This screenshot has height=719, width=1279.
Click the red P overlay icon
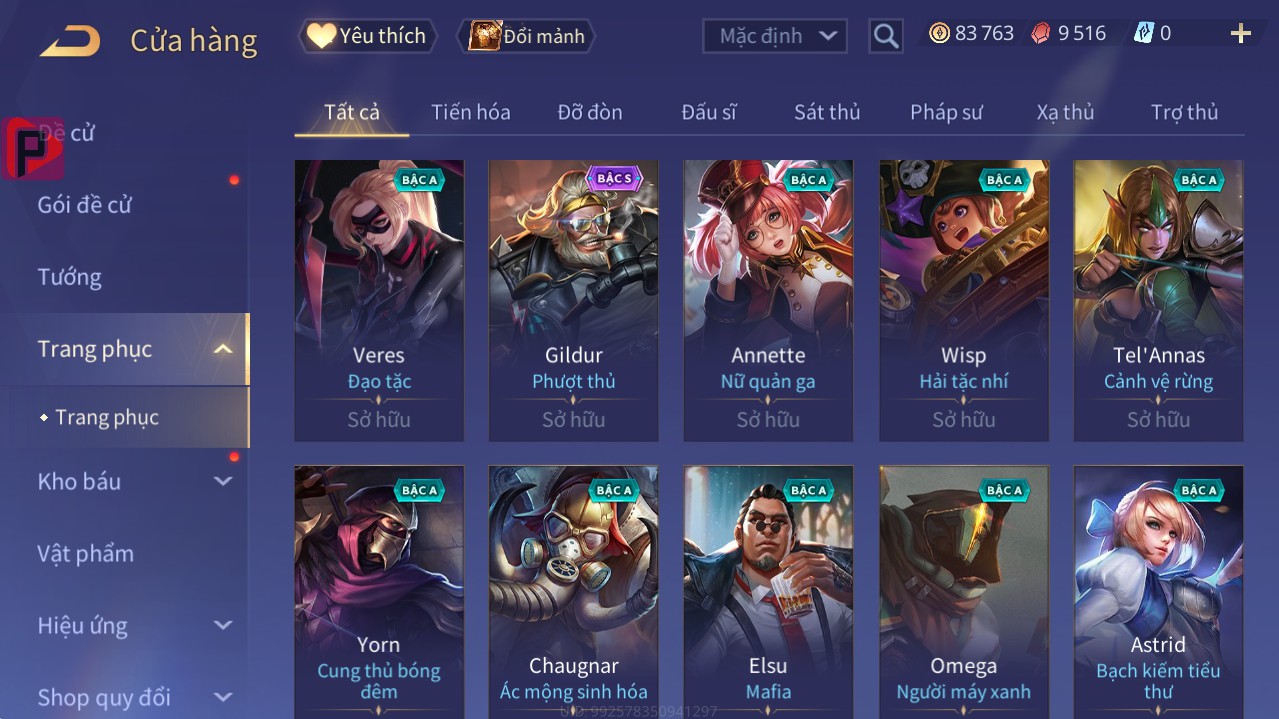(33, 148)
